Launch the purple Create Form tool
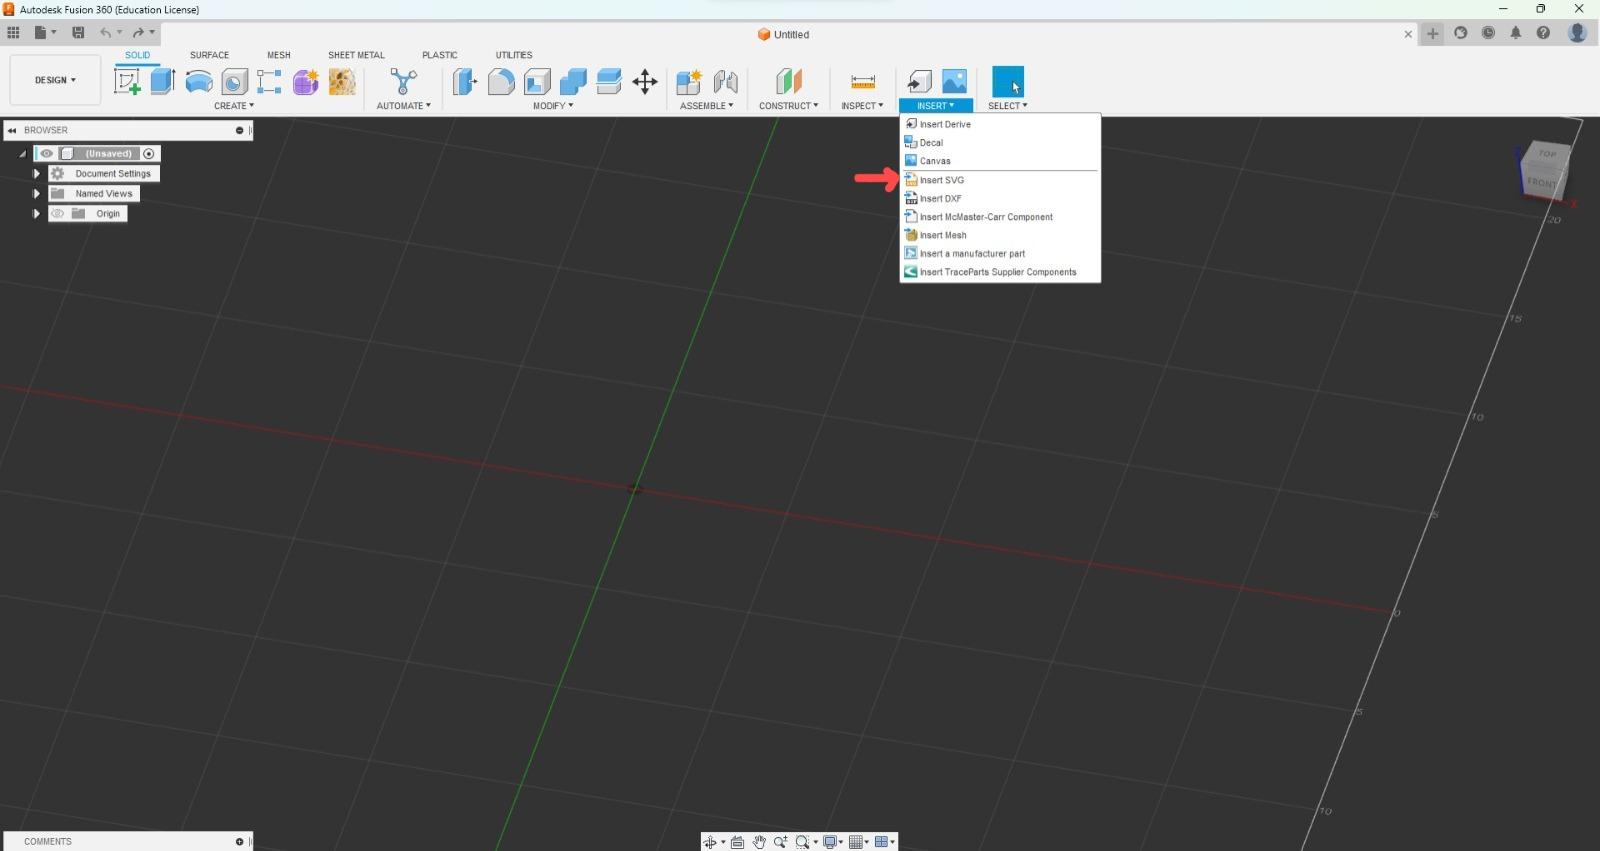1600x851 pixels. (x=306, y=82)
